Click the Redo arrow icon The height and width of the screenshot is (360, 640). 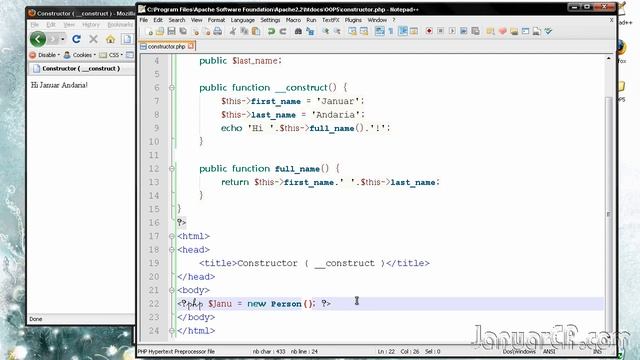point(282,31)
